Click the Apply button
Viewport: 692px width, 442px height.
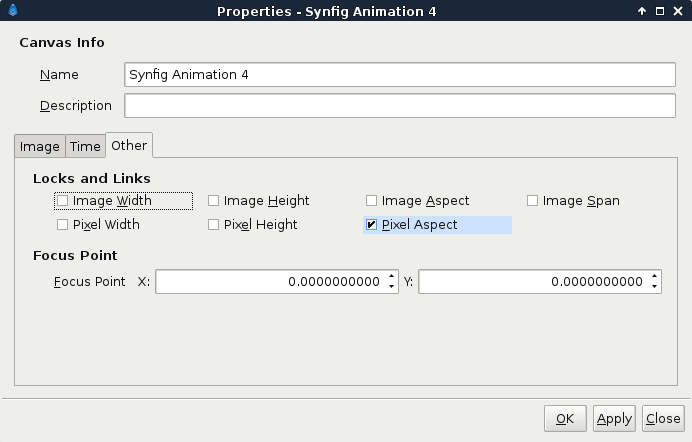pyautogui.click(x=614, y=418)
